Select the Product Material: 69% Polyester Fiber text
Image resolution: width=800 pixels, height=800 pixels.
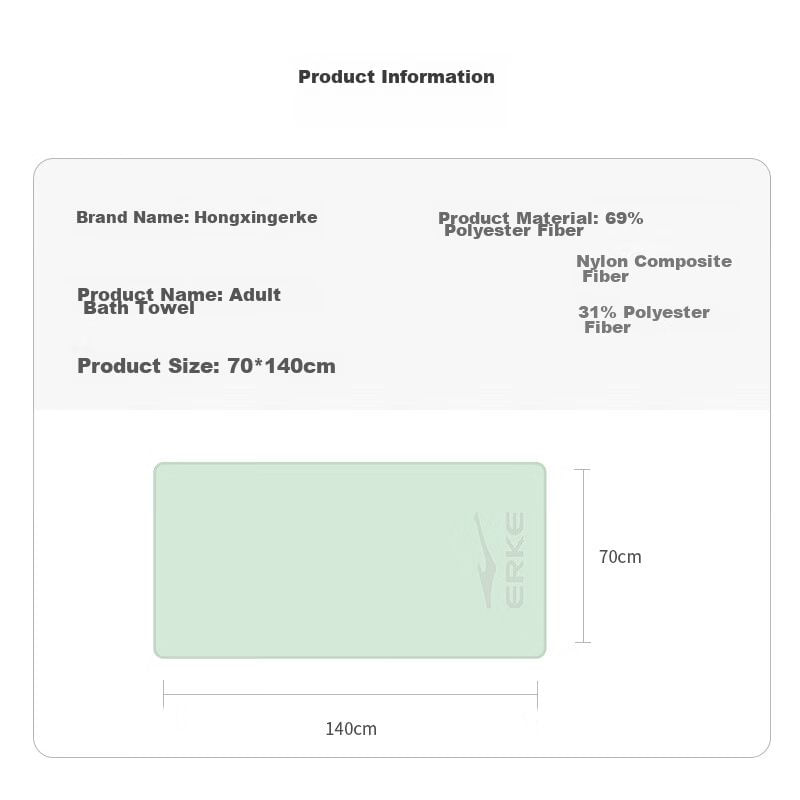540,224
